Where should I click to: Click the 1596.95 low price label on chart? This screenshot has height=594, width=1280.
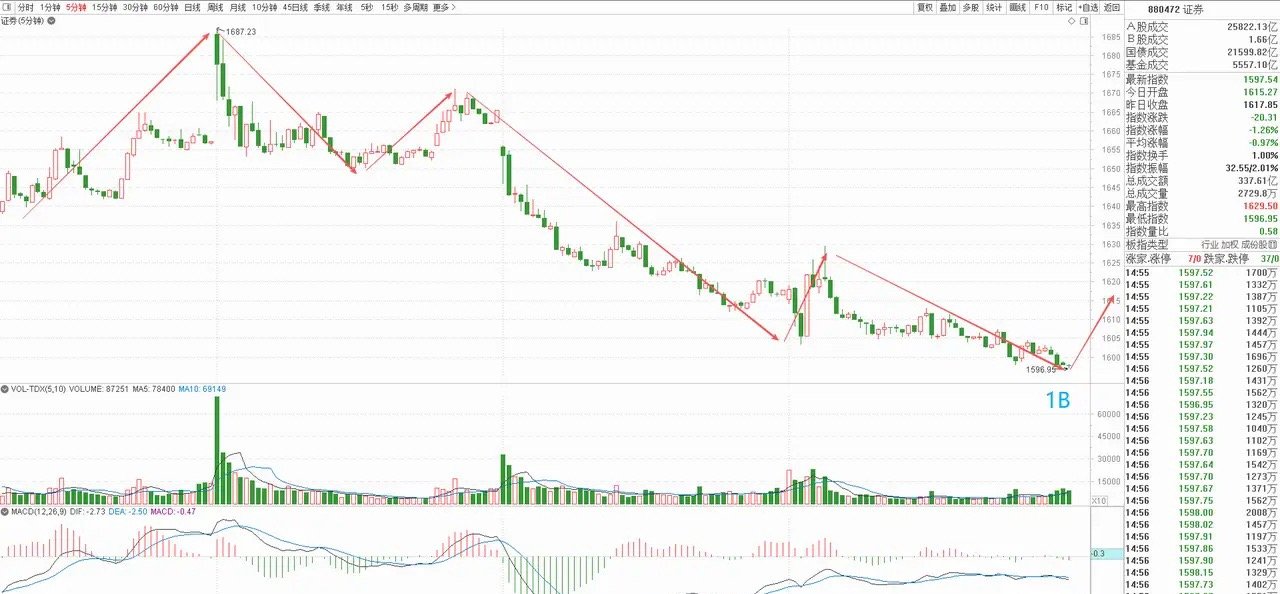(x=1041, y=369)
